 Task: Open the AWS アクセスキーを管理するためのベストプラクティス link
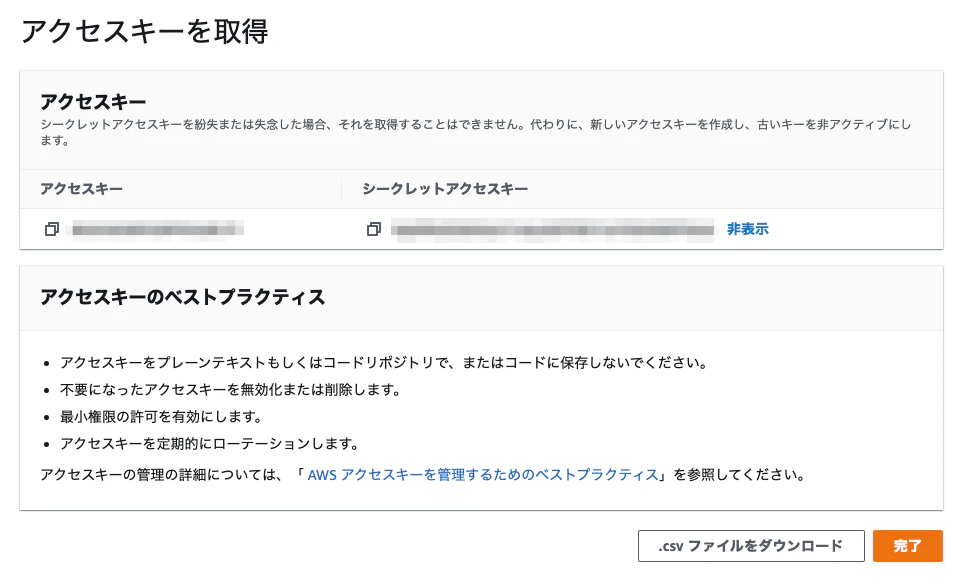pyautogui.click(x=483, y=475)
